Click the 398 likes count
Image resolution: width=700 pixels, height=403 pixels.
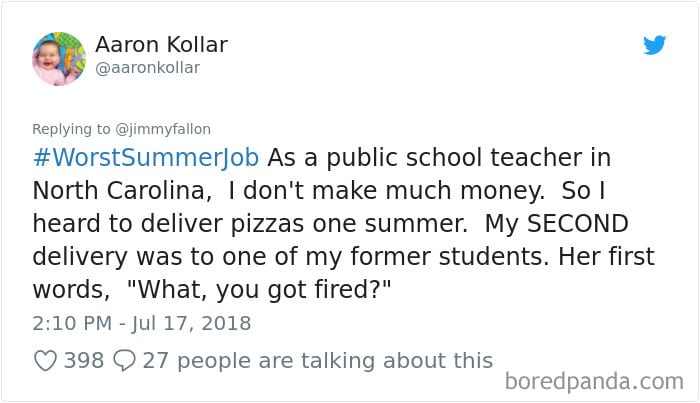click(x=84, y=360)
